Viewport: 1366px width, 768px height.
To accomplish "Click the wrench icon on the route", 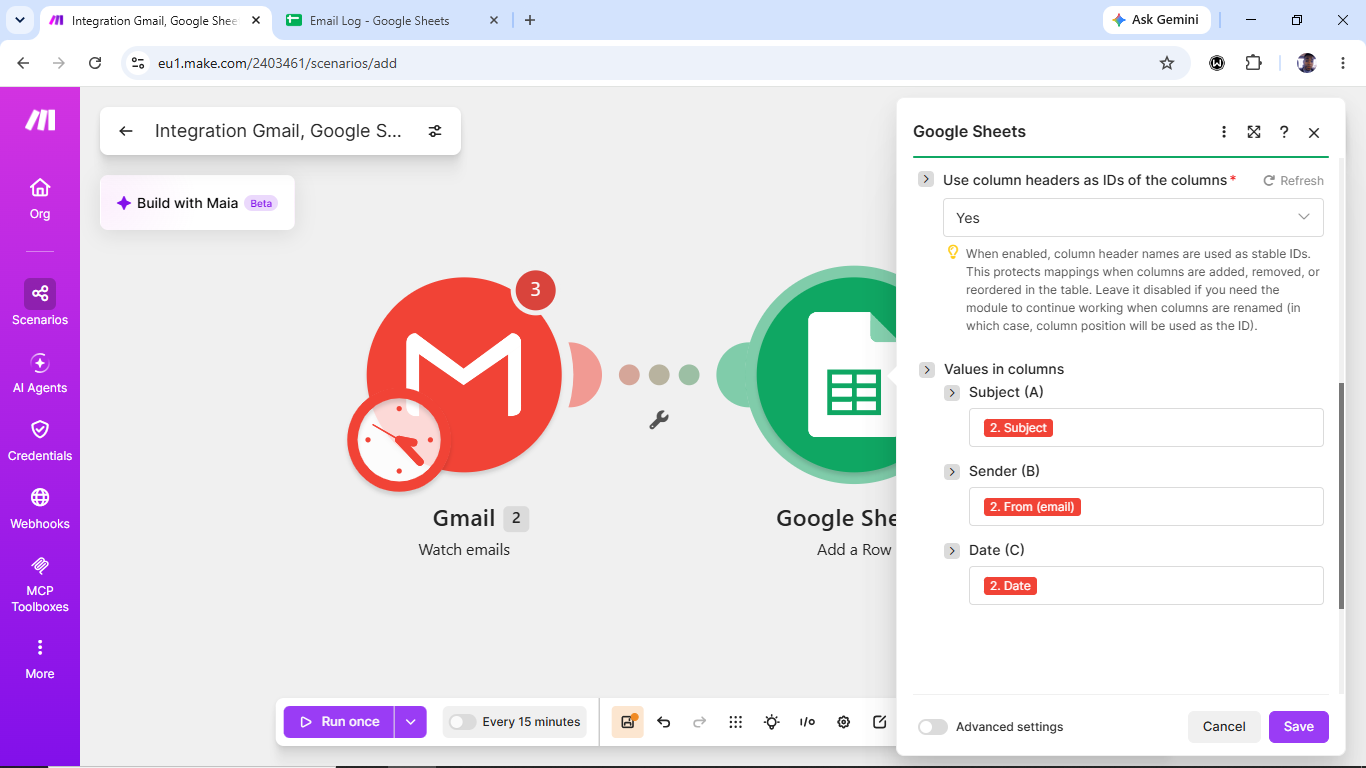I will click(x=659, y=420).
